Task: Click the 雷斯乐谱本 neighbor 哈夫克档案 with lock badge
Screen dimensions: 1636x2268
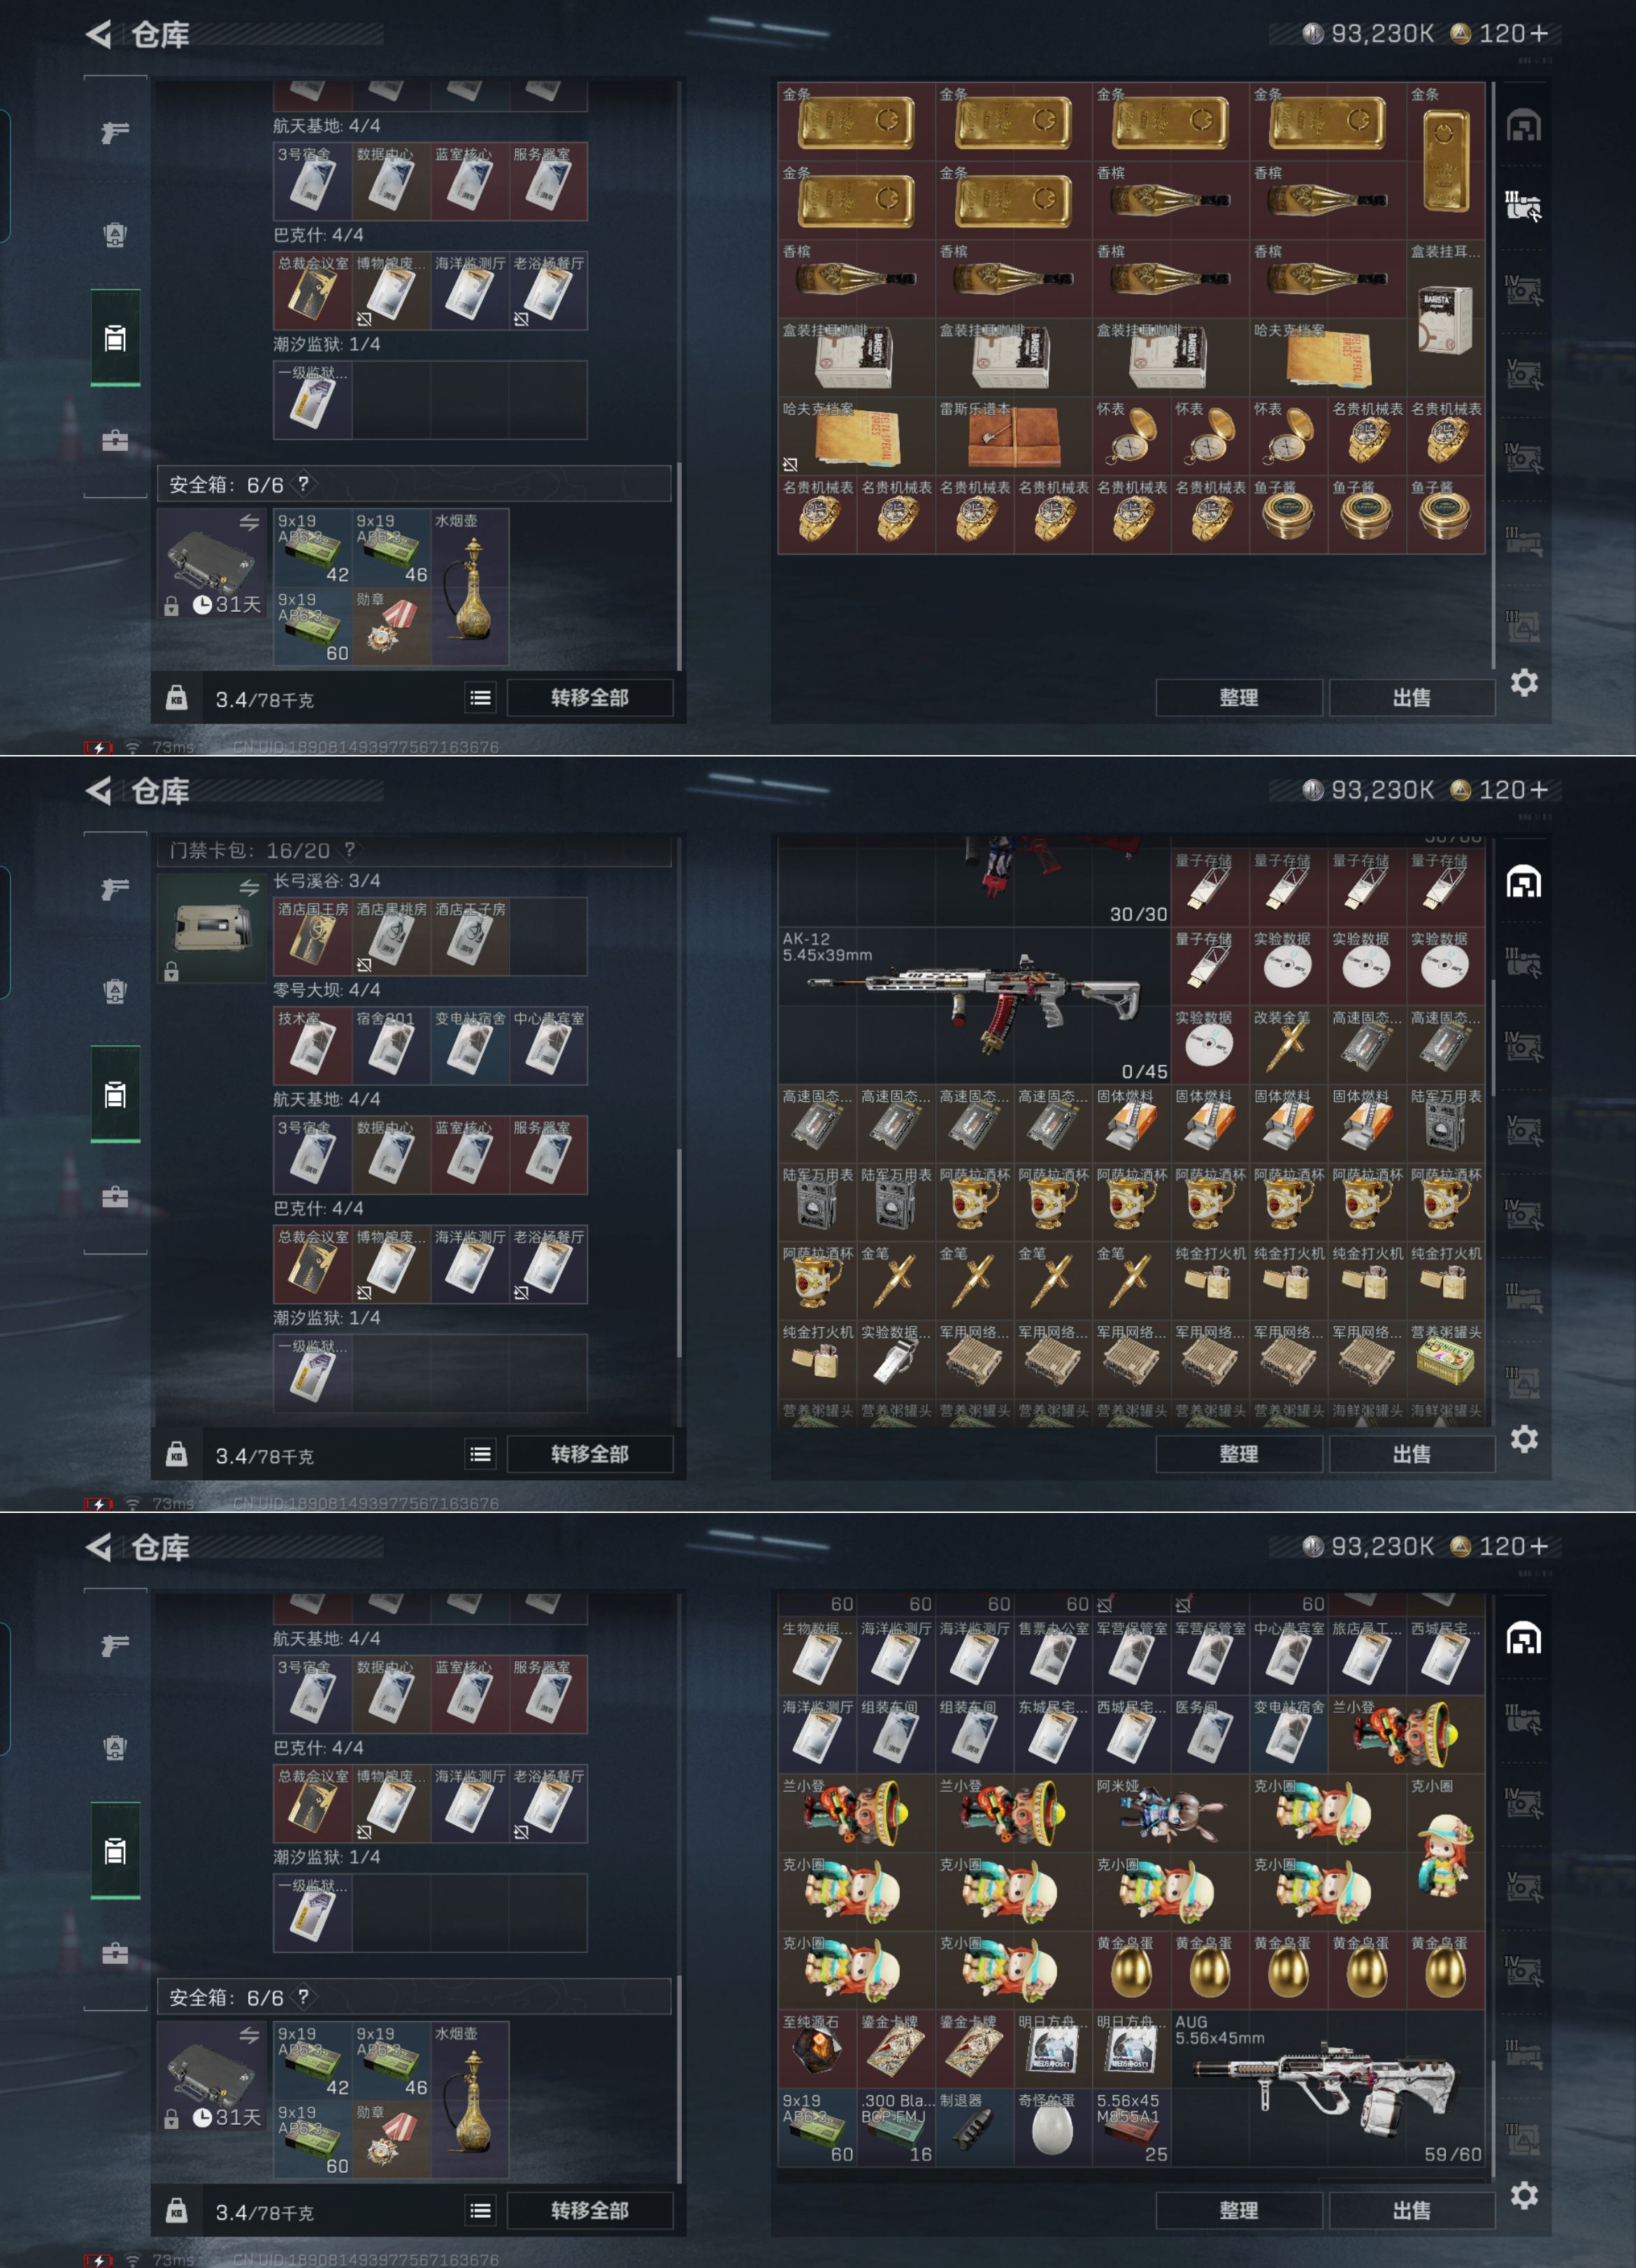Action: [x=856, y=436]
